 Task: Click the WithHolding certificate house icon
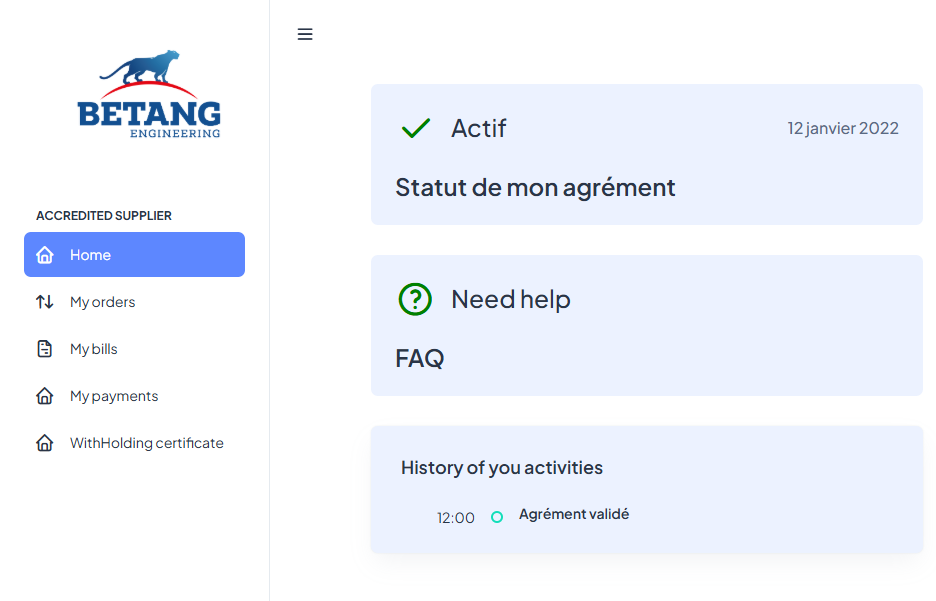[45, 443]
